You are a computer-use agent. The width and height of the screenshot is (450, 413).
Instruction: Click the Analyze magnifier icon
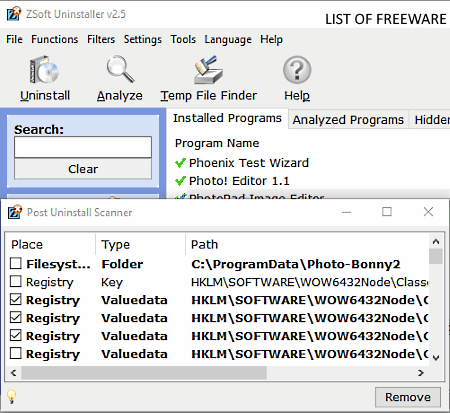120,69
